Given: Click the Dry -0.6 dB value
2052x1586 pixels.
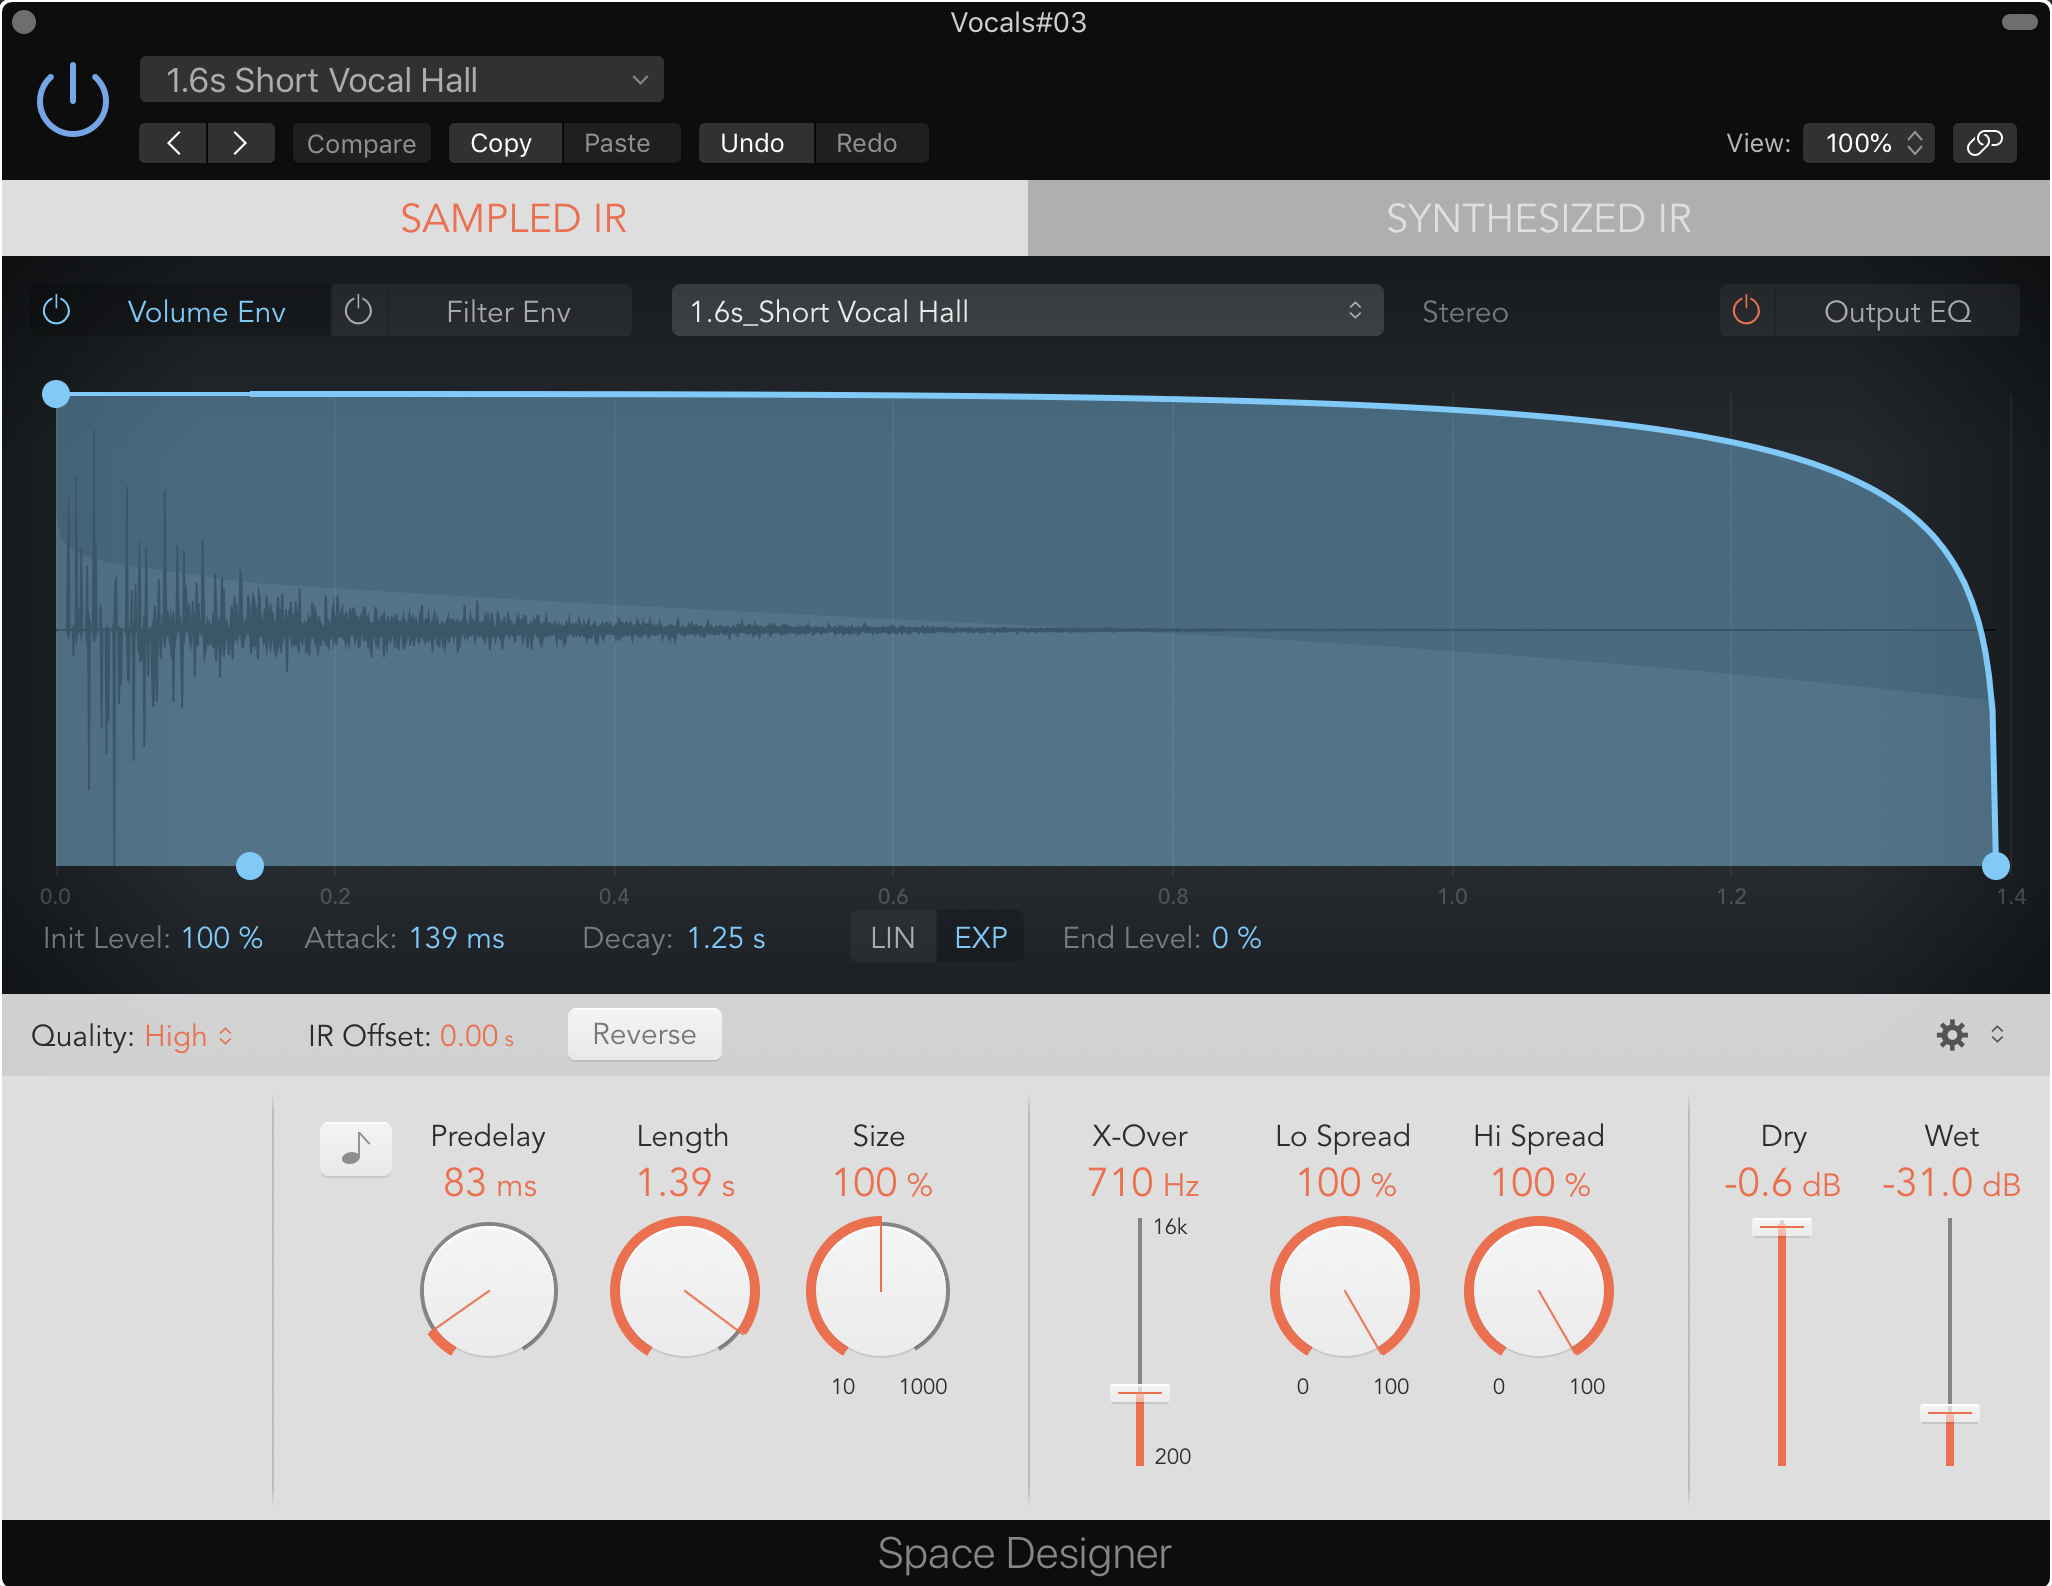Looking at the screenshot, I should [x=1782, y=1184].
